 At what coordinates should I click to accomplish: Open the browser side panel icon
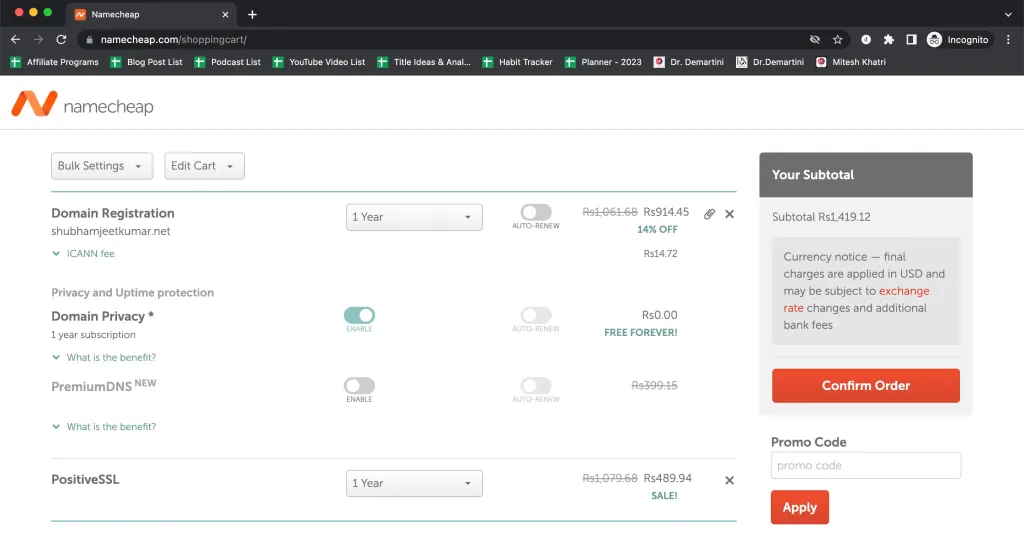pos(911,40)
